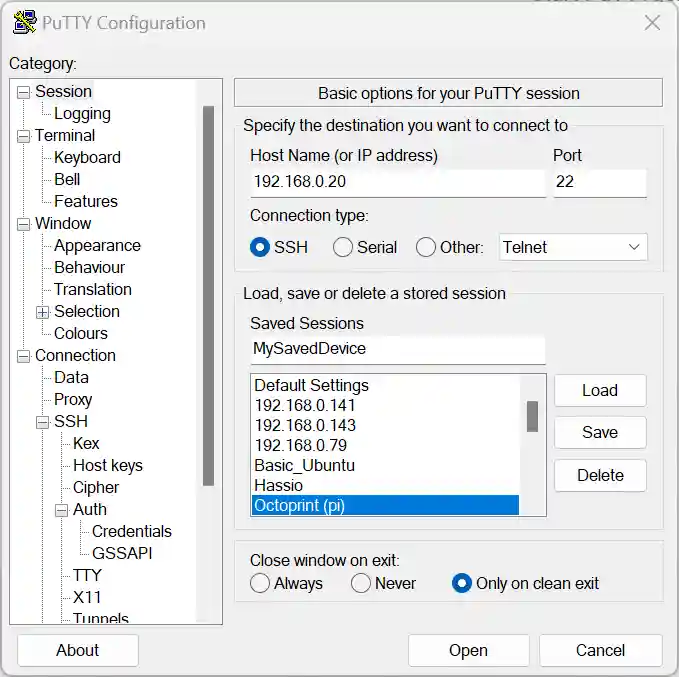Open the Cipher category
The height and width of the screenshot is (677, 679).
[x=96, y=488]
